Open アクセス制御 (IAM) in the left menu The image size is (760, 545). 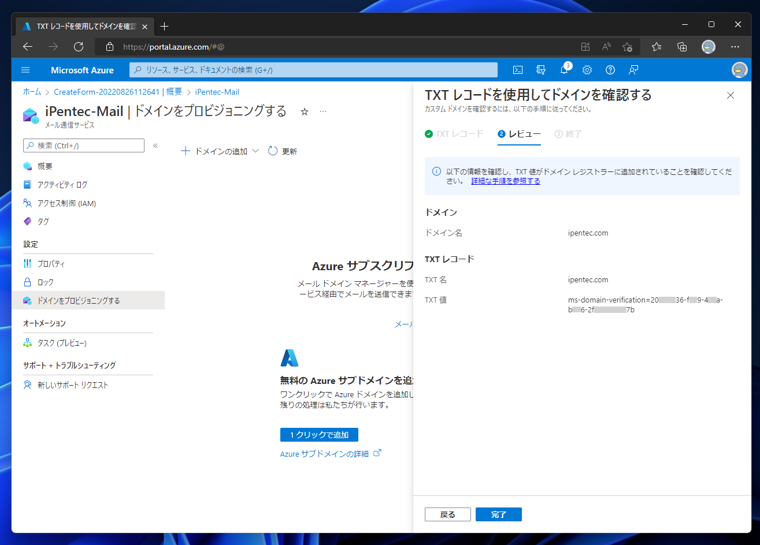pyautogui.click(x=66, y=203)
